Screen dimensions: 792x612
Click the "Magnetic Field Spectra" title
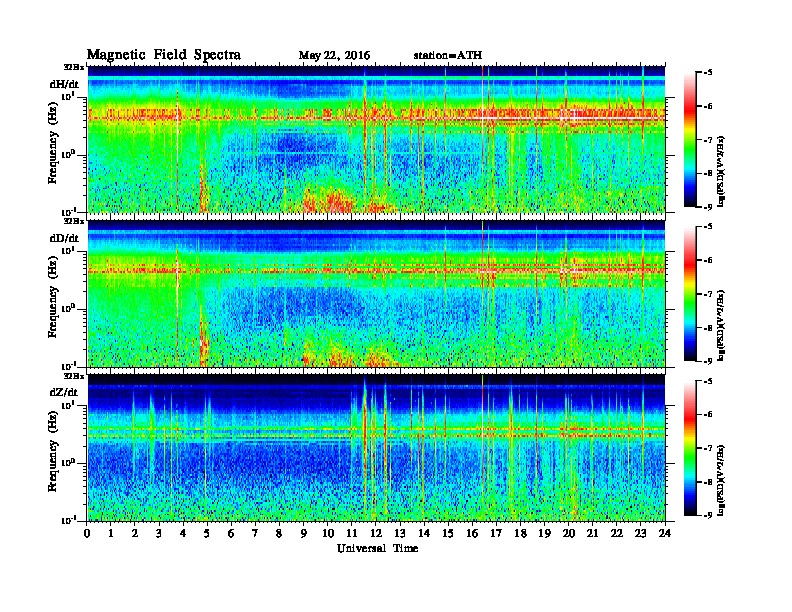[164, 55]
